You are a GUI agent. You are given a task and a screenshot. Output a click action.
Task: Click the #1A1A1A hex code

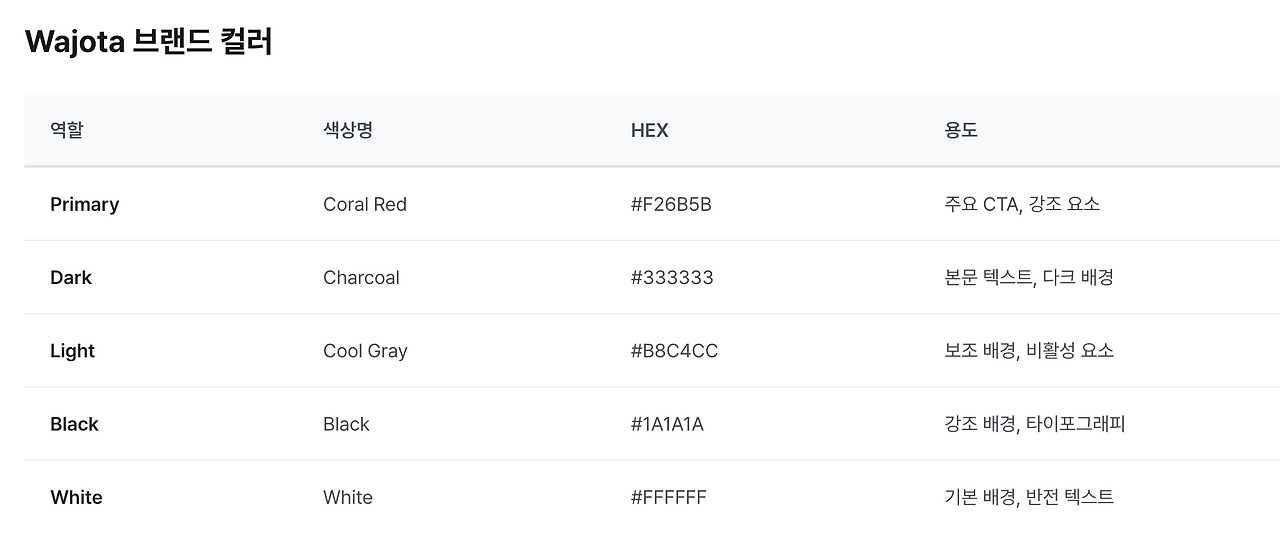point(667,424)
